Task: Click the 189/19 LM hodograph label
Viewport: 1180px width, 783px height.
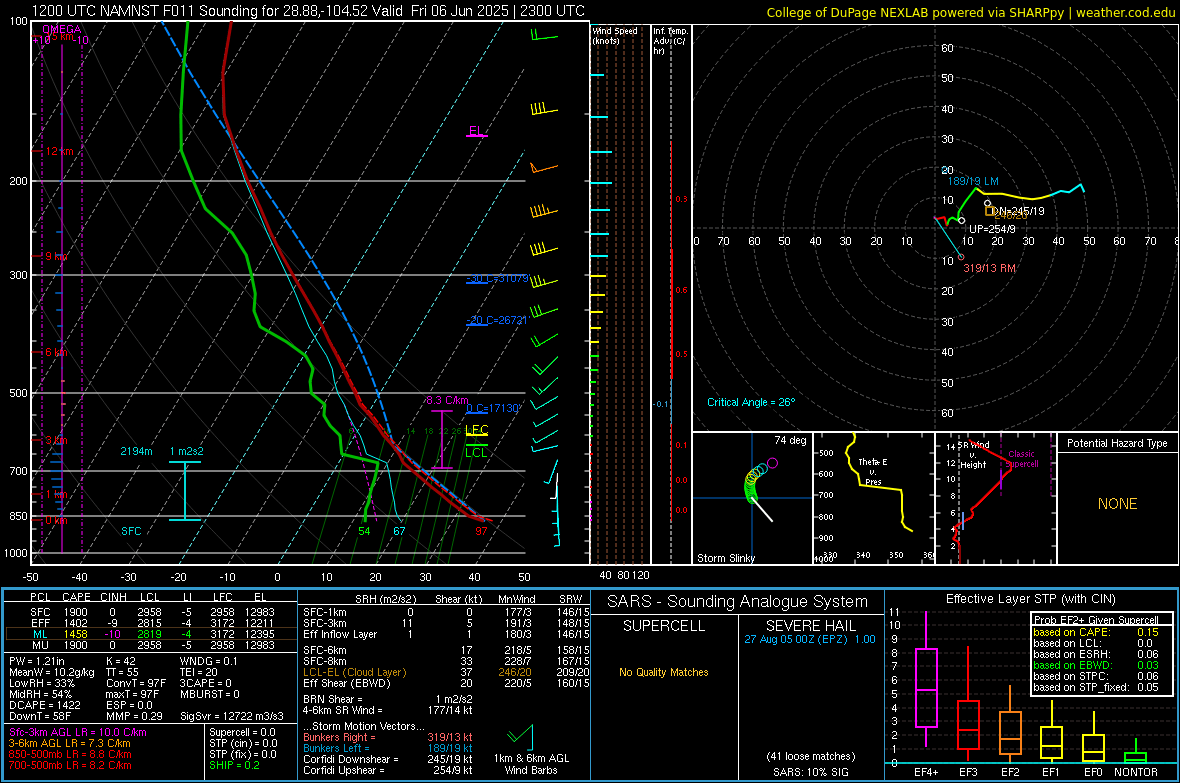Action: click(973, 181)
